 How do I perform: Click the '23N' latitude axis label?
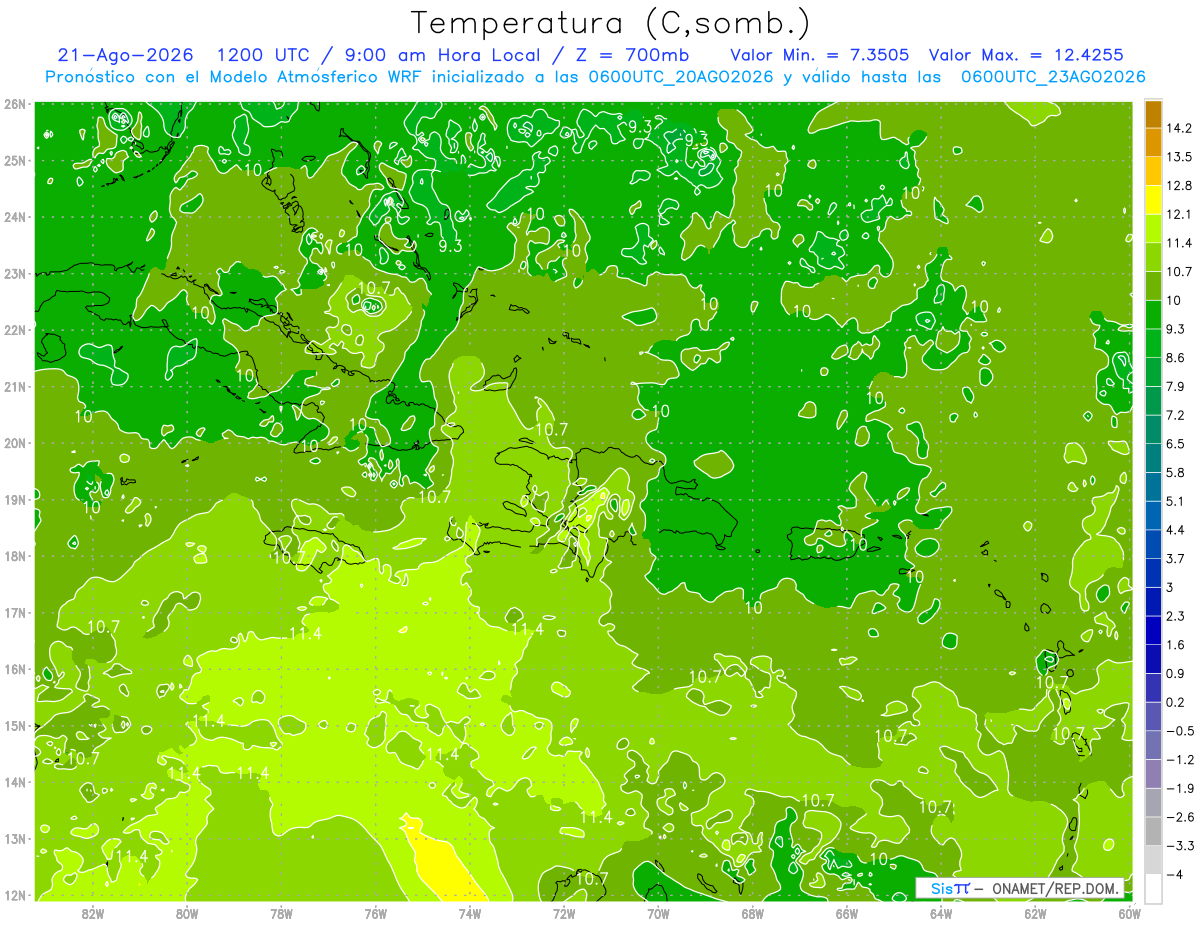(15, 273)
